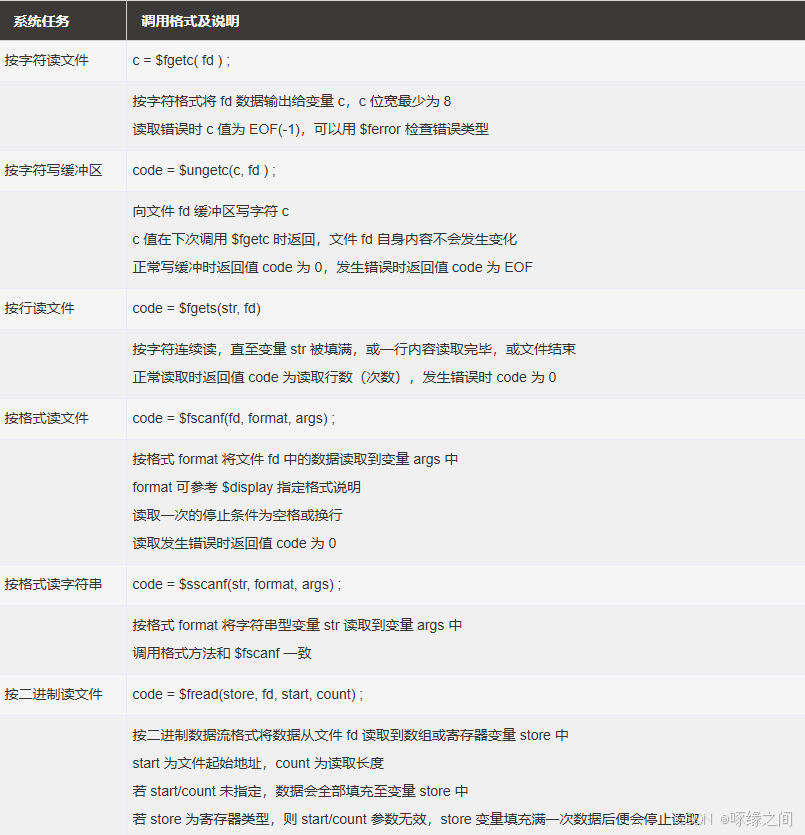Screen dimensions: 805x835
Task: Click line 向文件 fd 缓冲区写字符 c
Action: tap(210, 211)
